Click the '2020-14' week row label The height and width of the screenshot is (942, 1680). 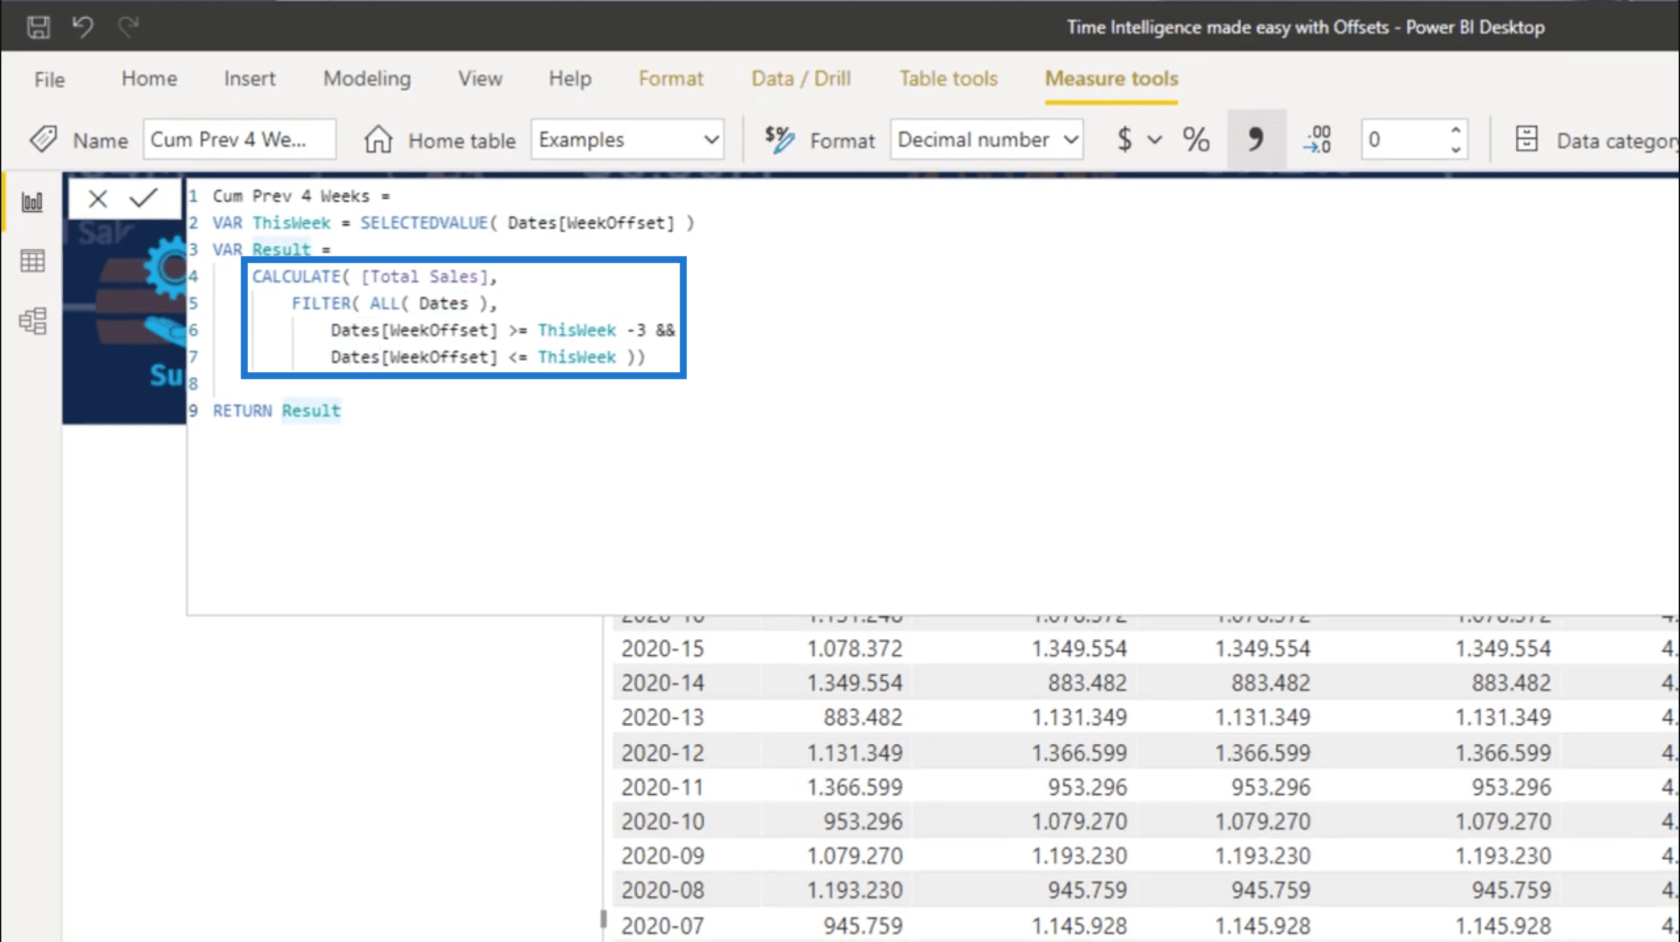click(662, 683)
